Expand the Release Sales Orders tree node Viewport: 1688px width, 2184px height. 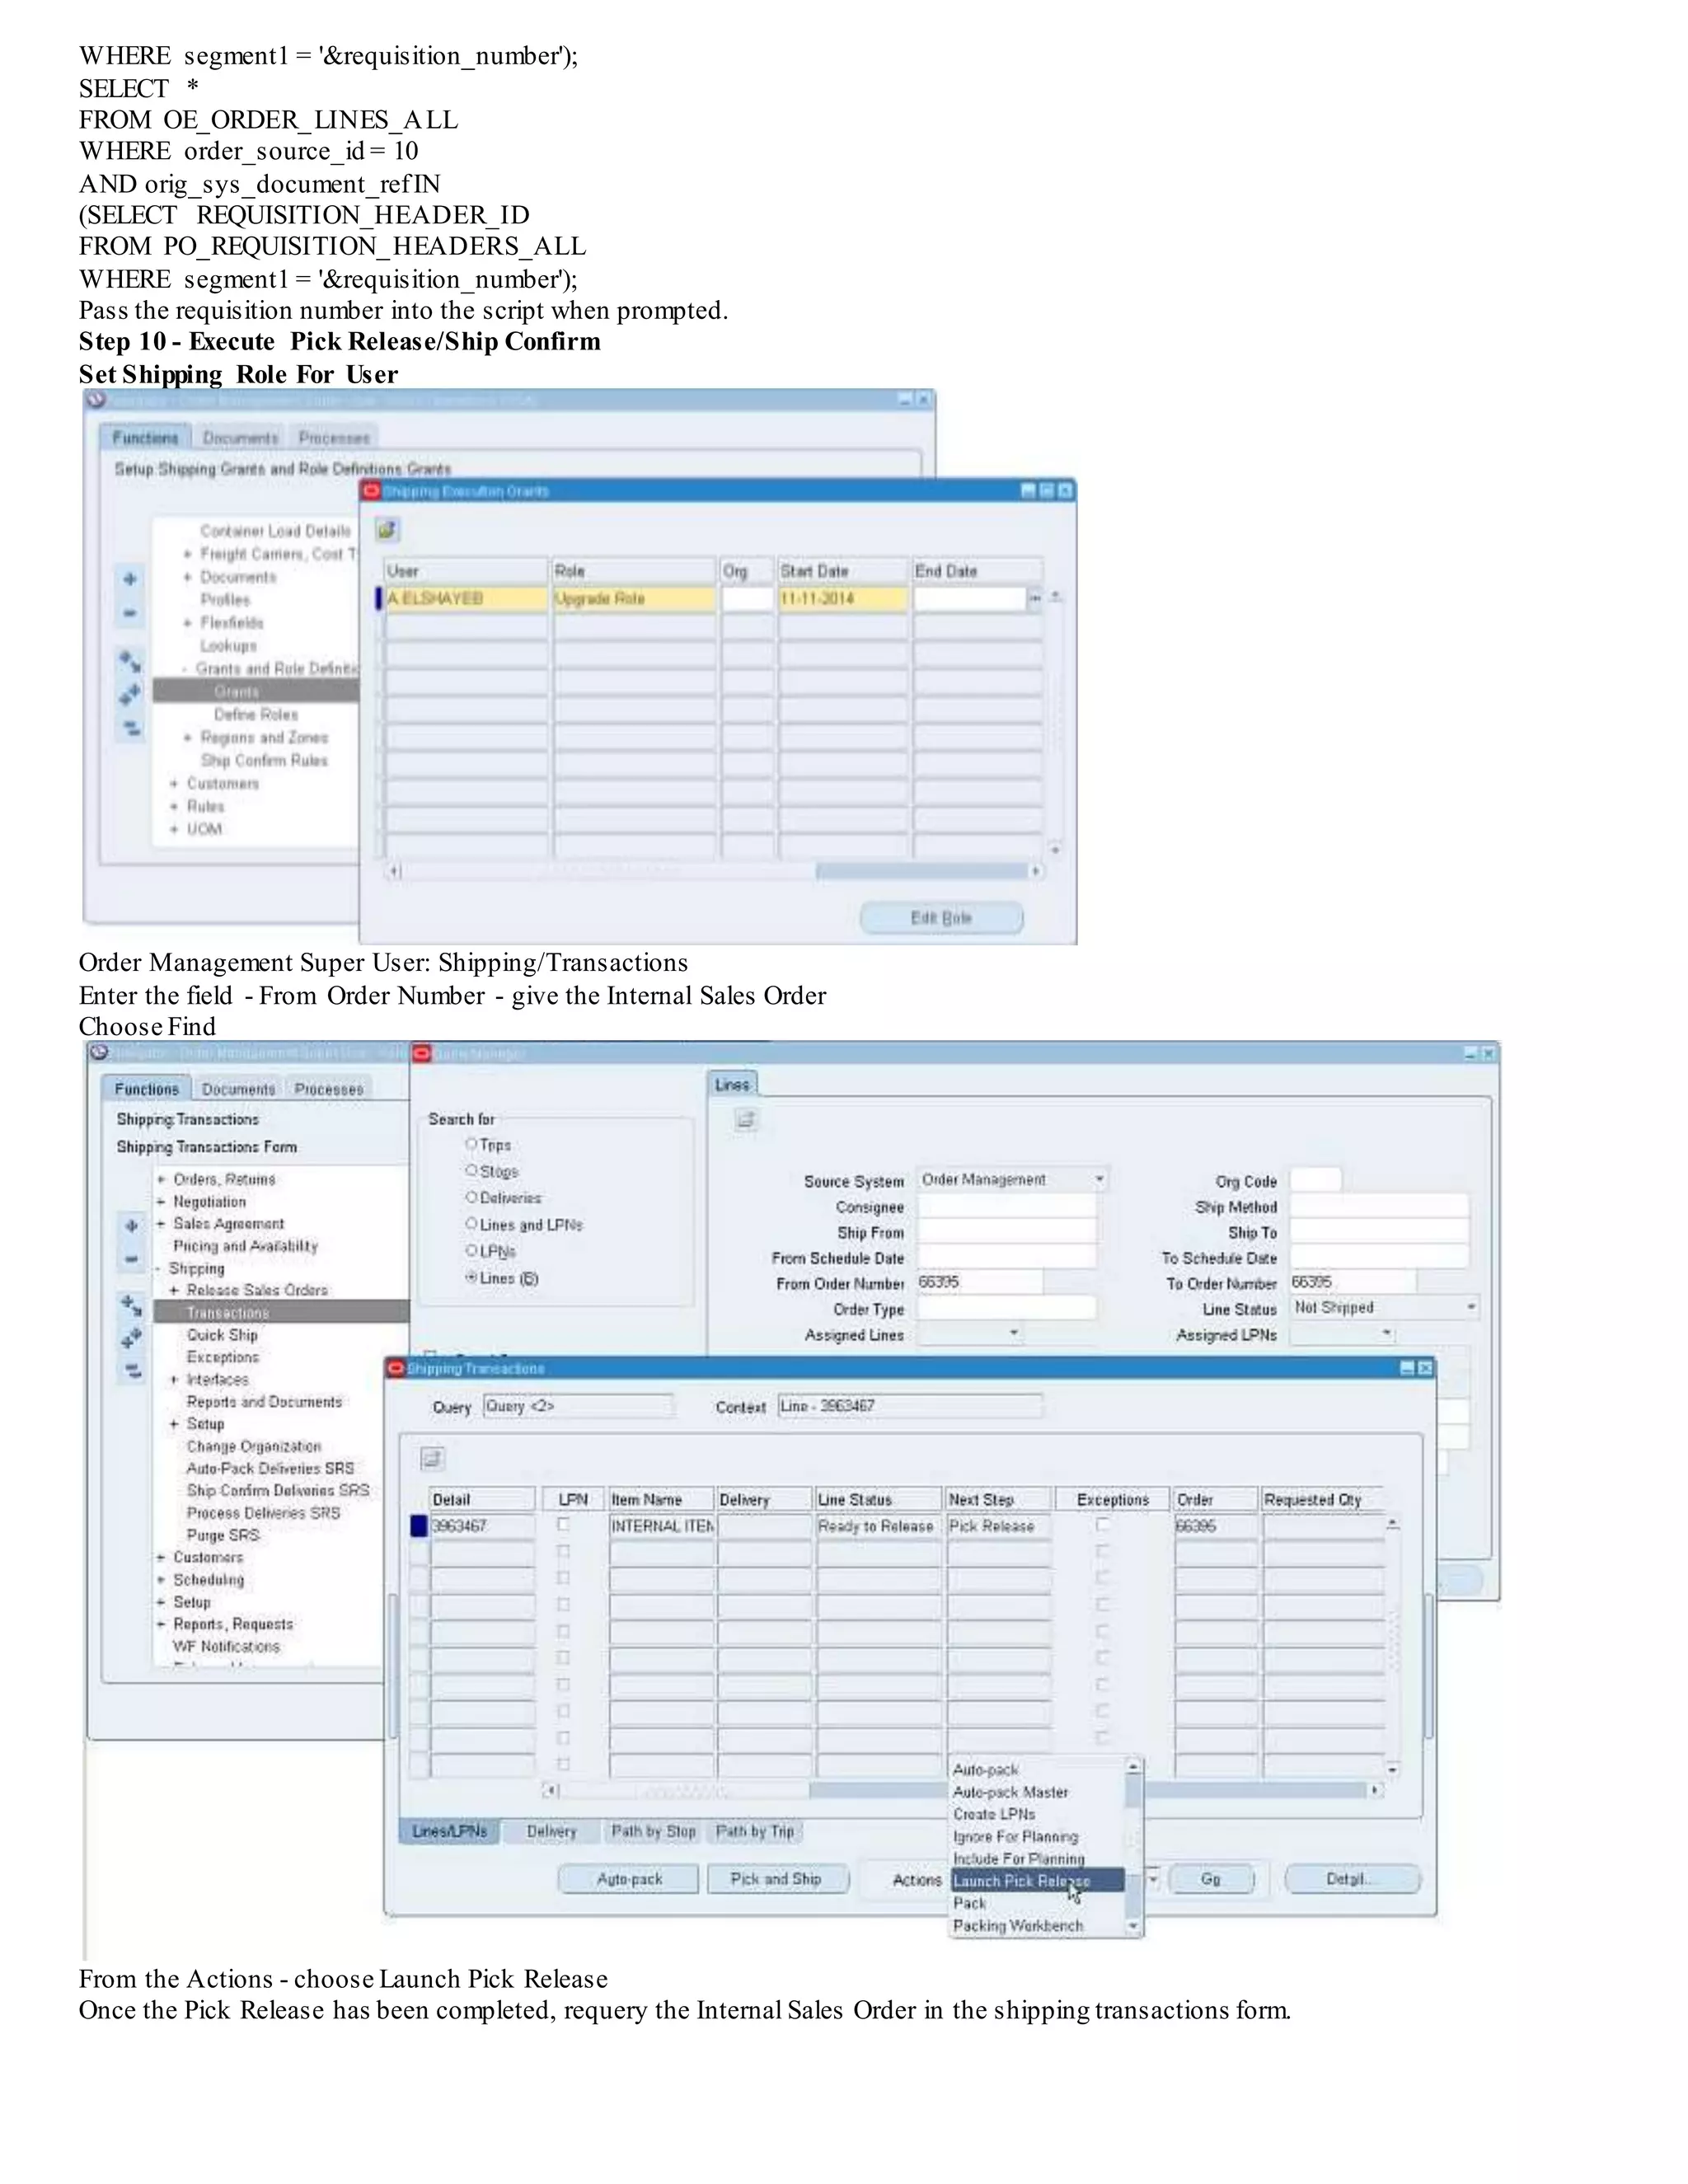coord(174,1290)
